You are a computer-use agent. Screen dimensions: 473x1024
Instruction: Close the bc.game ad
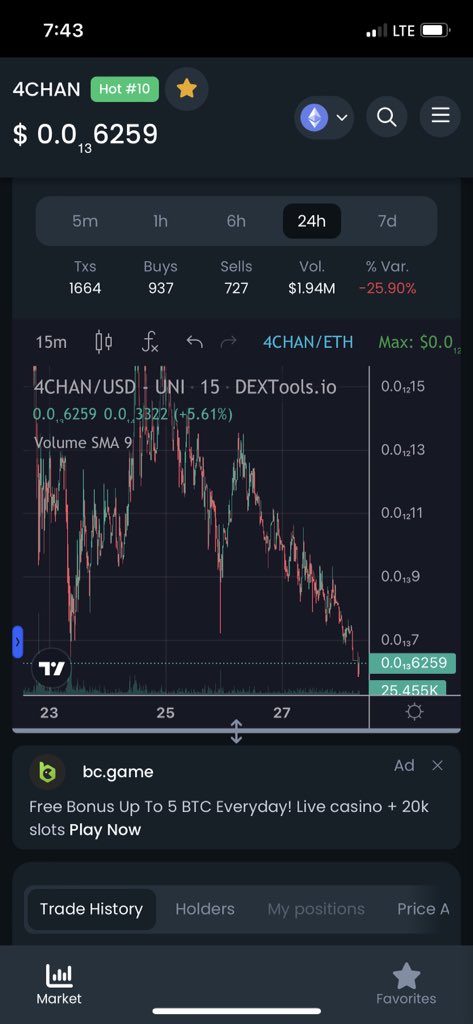point(438,765)
